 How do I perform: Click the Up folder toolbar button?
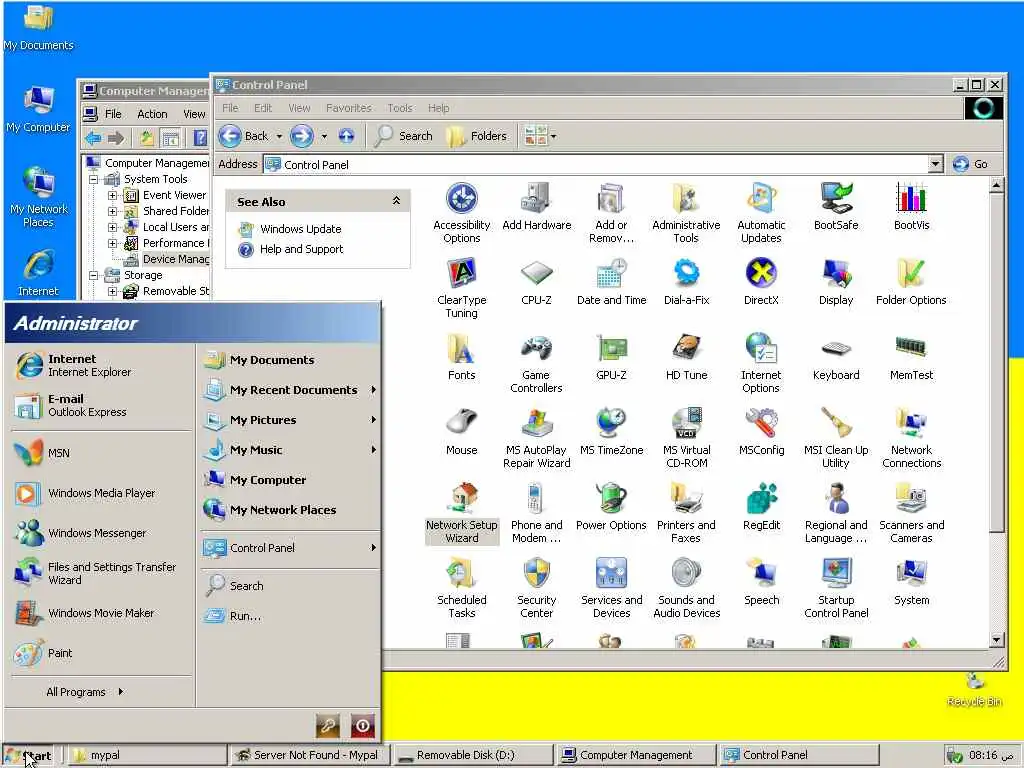(x=346, y=136)
